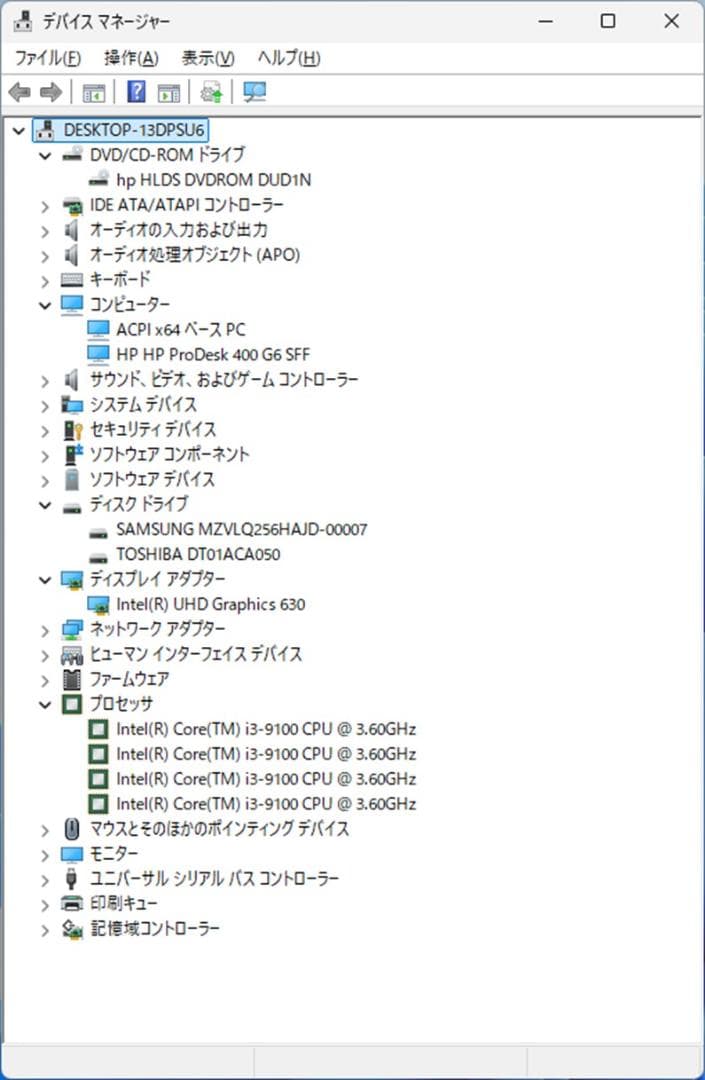Screen dimensions: 705x1080
Task: Expand the IDE ATA/ATAPI コントローラー node
Action: (x=45, y=206)
